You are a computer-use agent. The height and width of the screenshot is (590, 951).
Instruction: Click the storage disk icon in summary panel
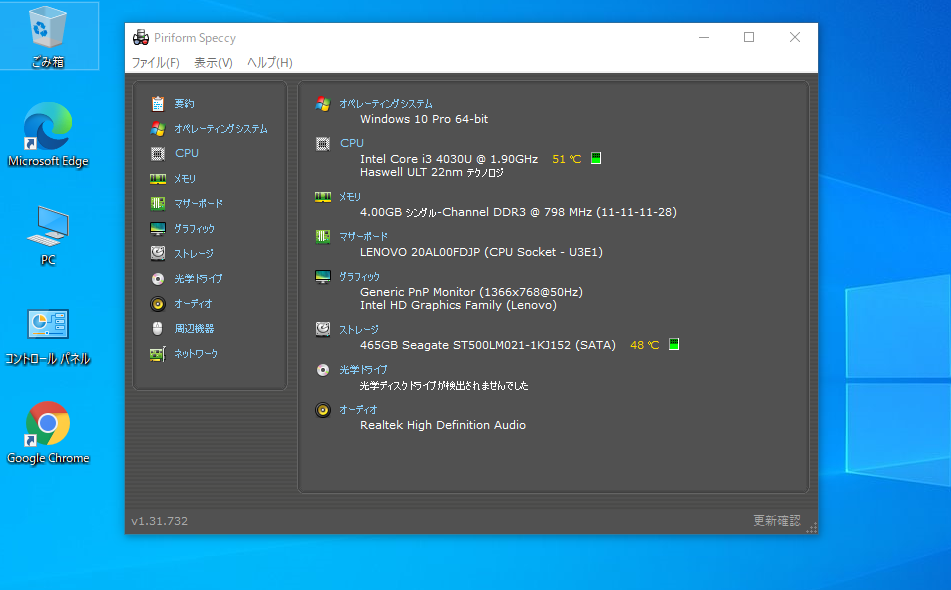click(x=323, y=329)
